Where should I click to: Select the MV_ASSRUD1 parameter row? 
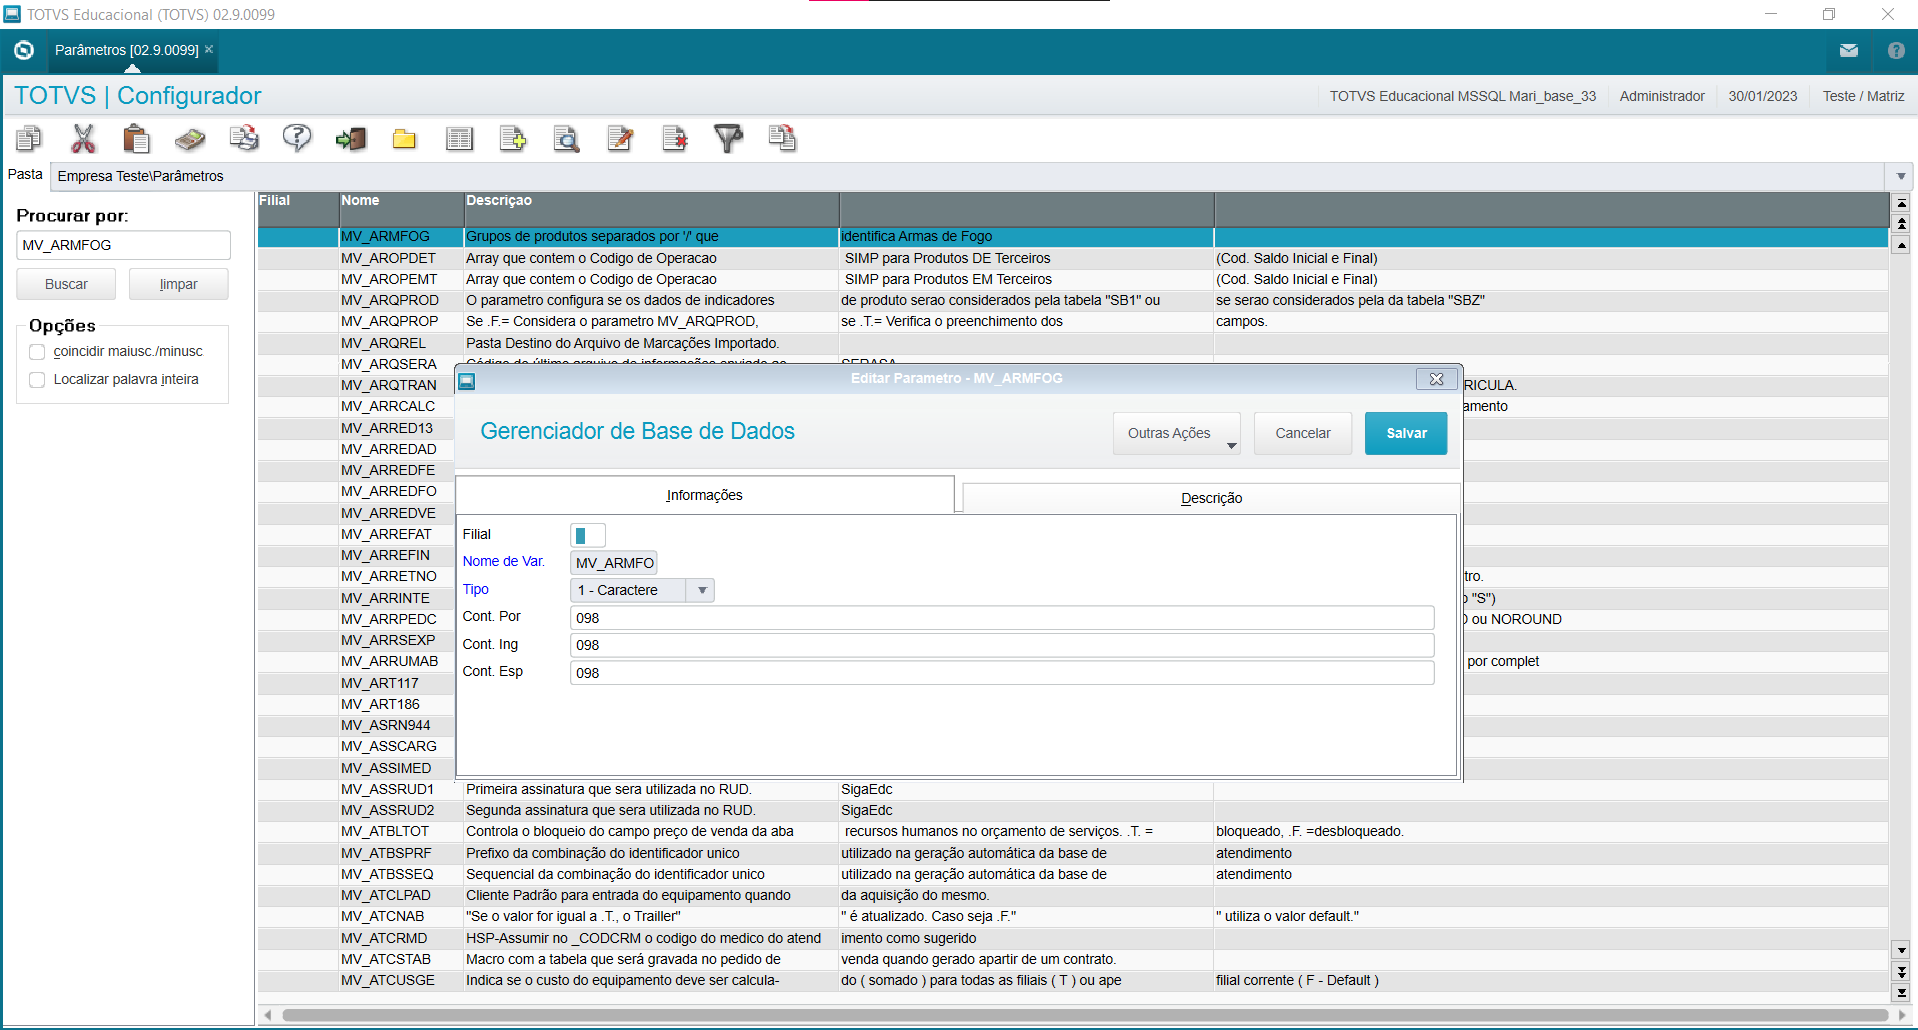(1073, 789)
